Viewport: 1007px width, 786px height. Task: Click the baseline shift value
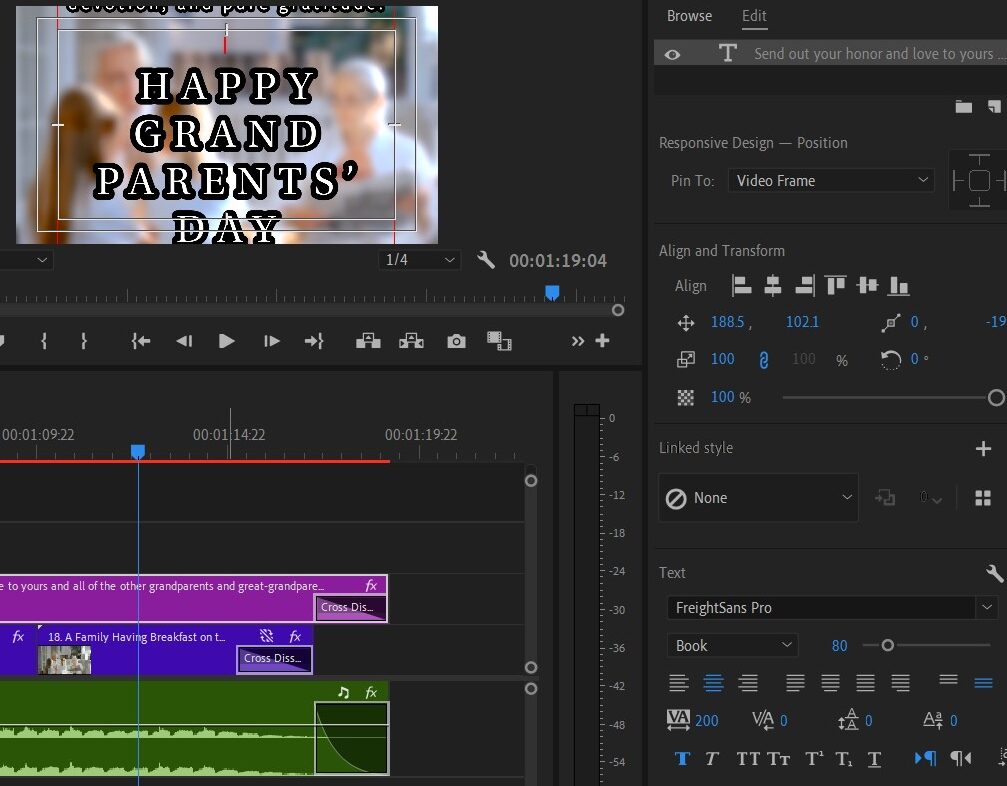pyautogui.click(x=954, y=720)
